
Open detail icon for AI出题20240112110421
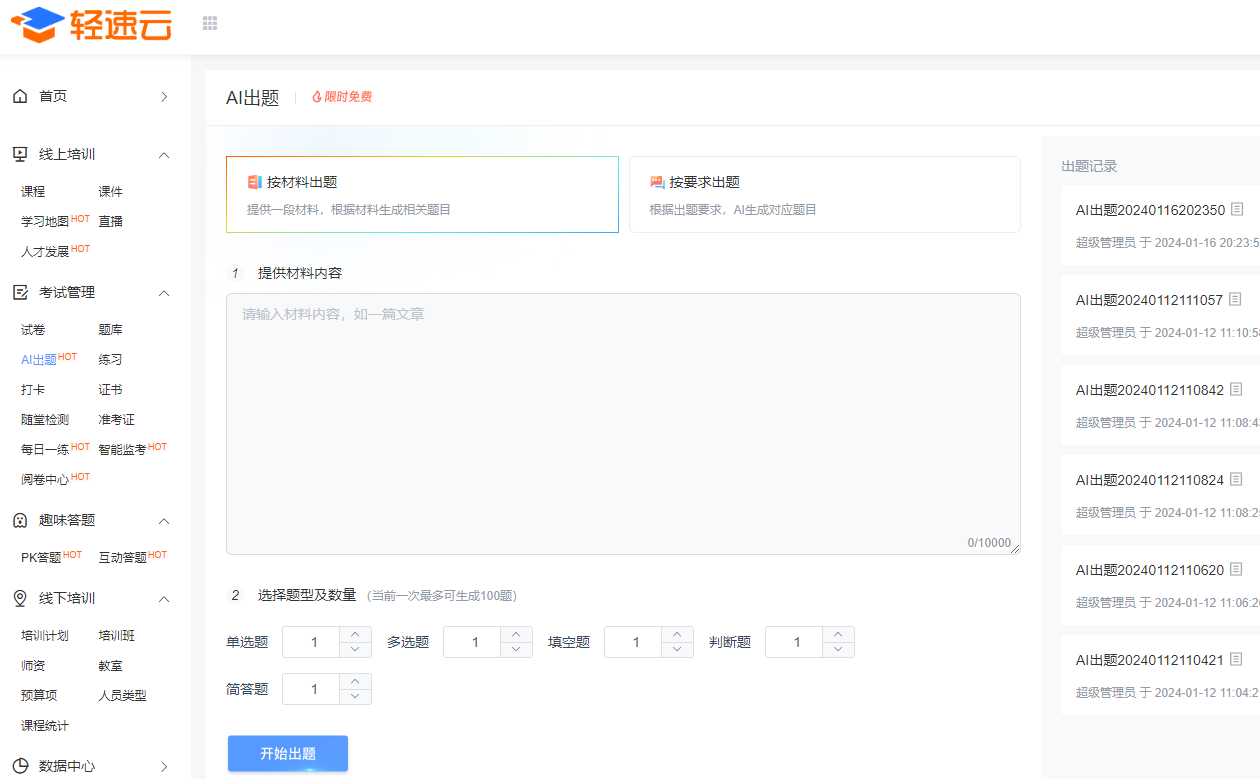click(x=1236, y=660)
